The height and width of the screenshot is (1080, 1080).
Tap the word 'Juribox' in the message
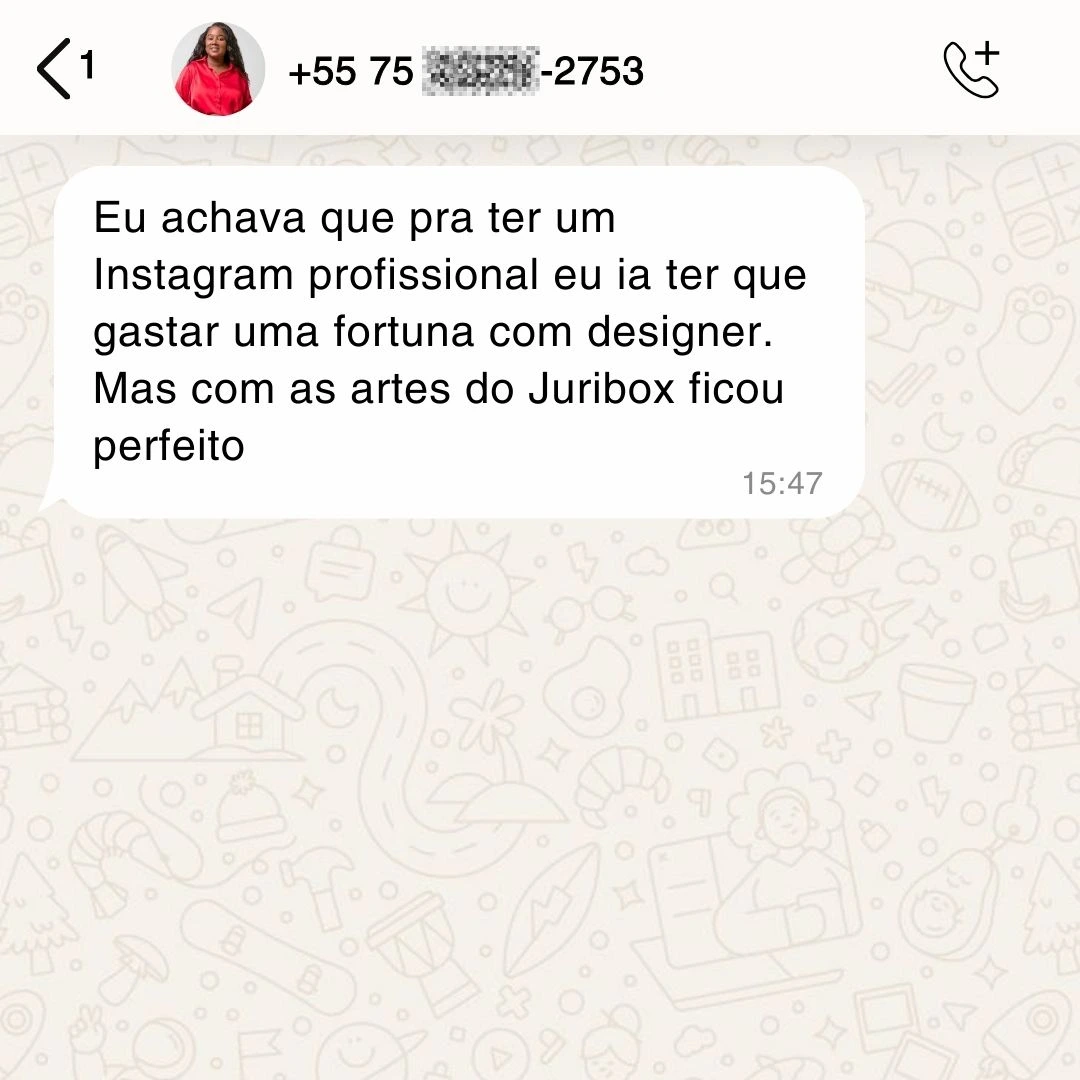point(601,389)
